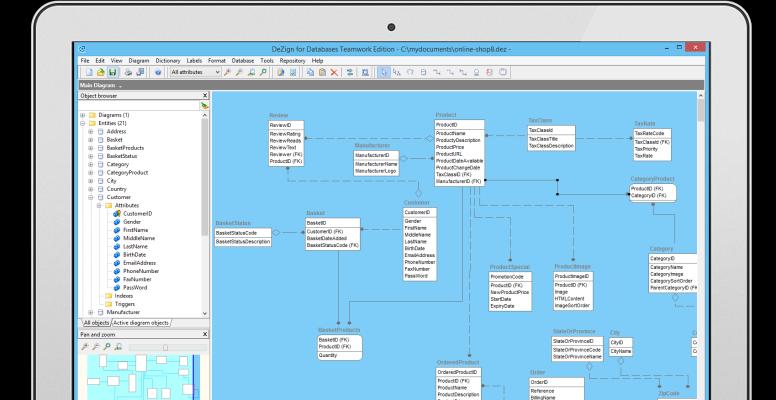This screenshot has height=400, width=776.
Task: Click Quantity in BasketProducts entity
Action: click(x=328, y=355)
